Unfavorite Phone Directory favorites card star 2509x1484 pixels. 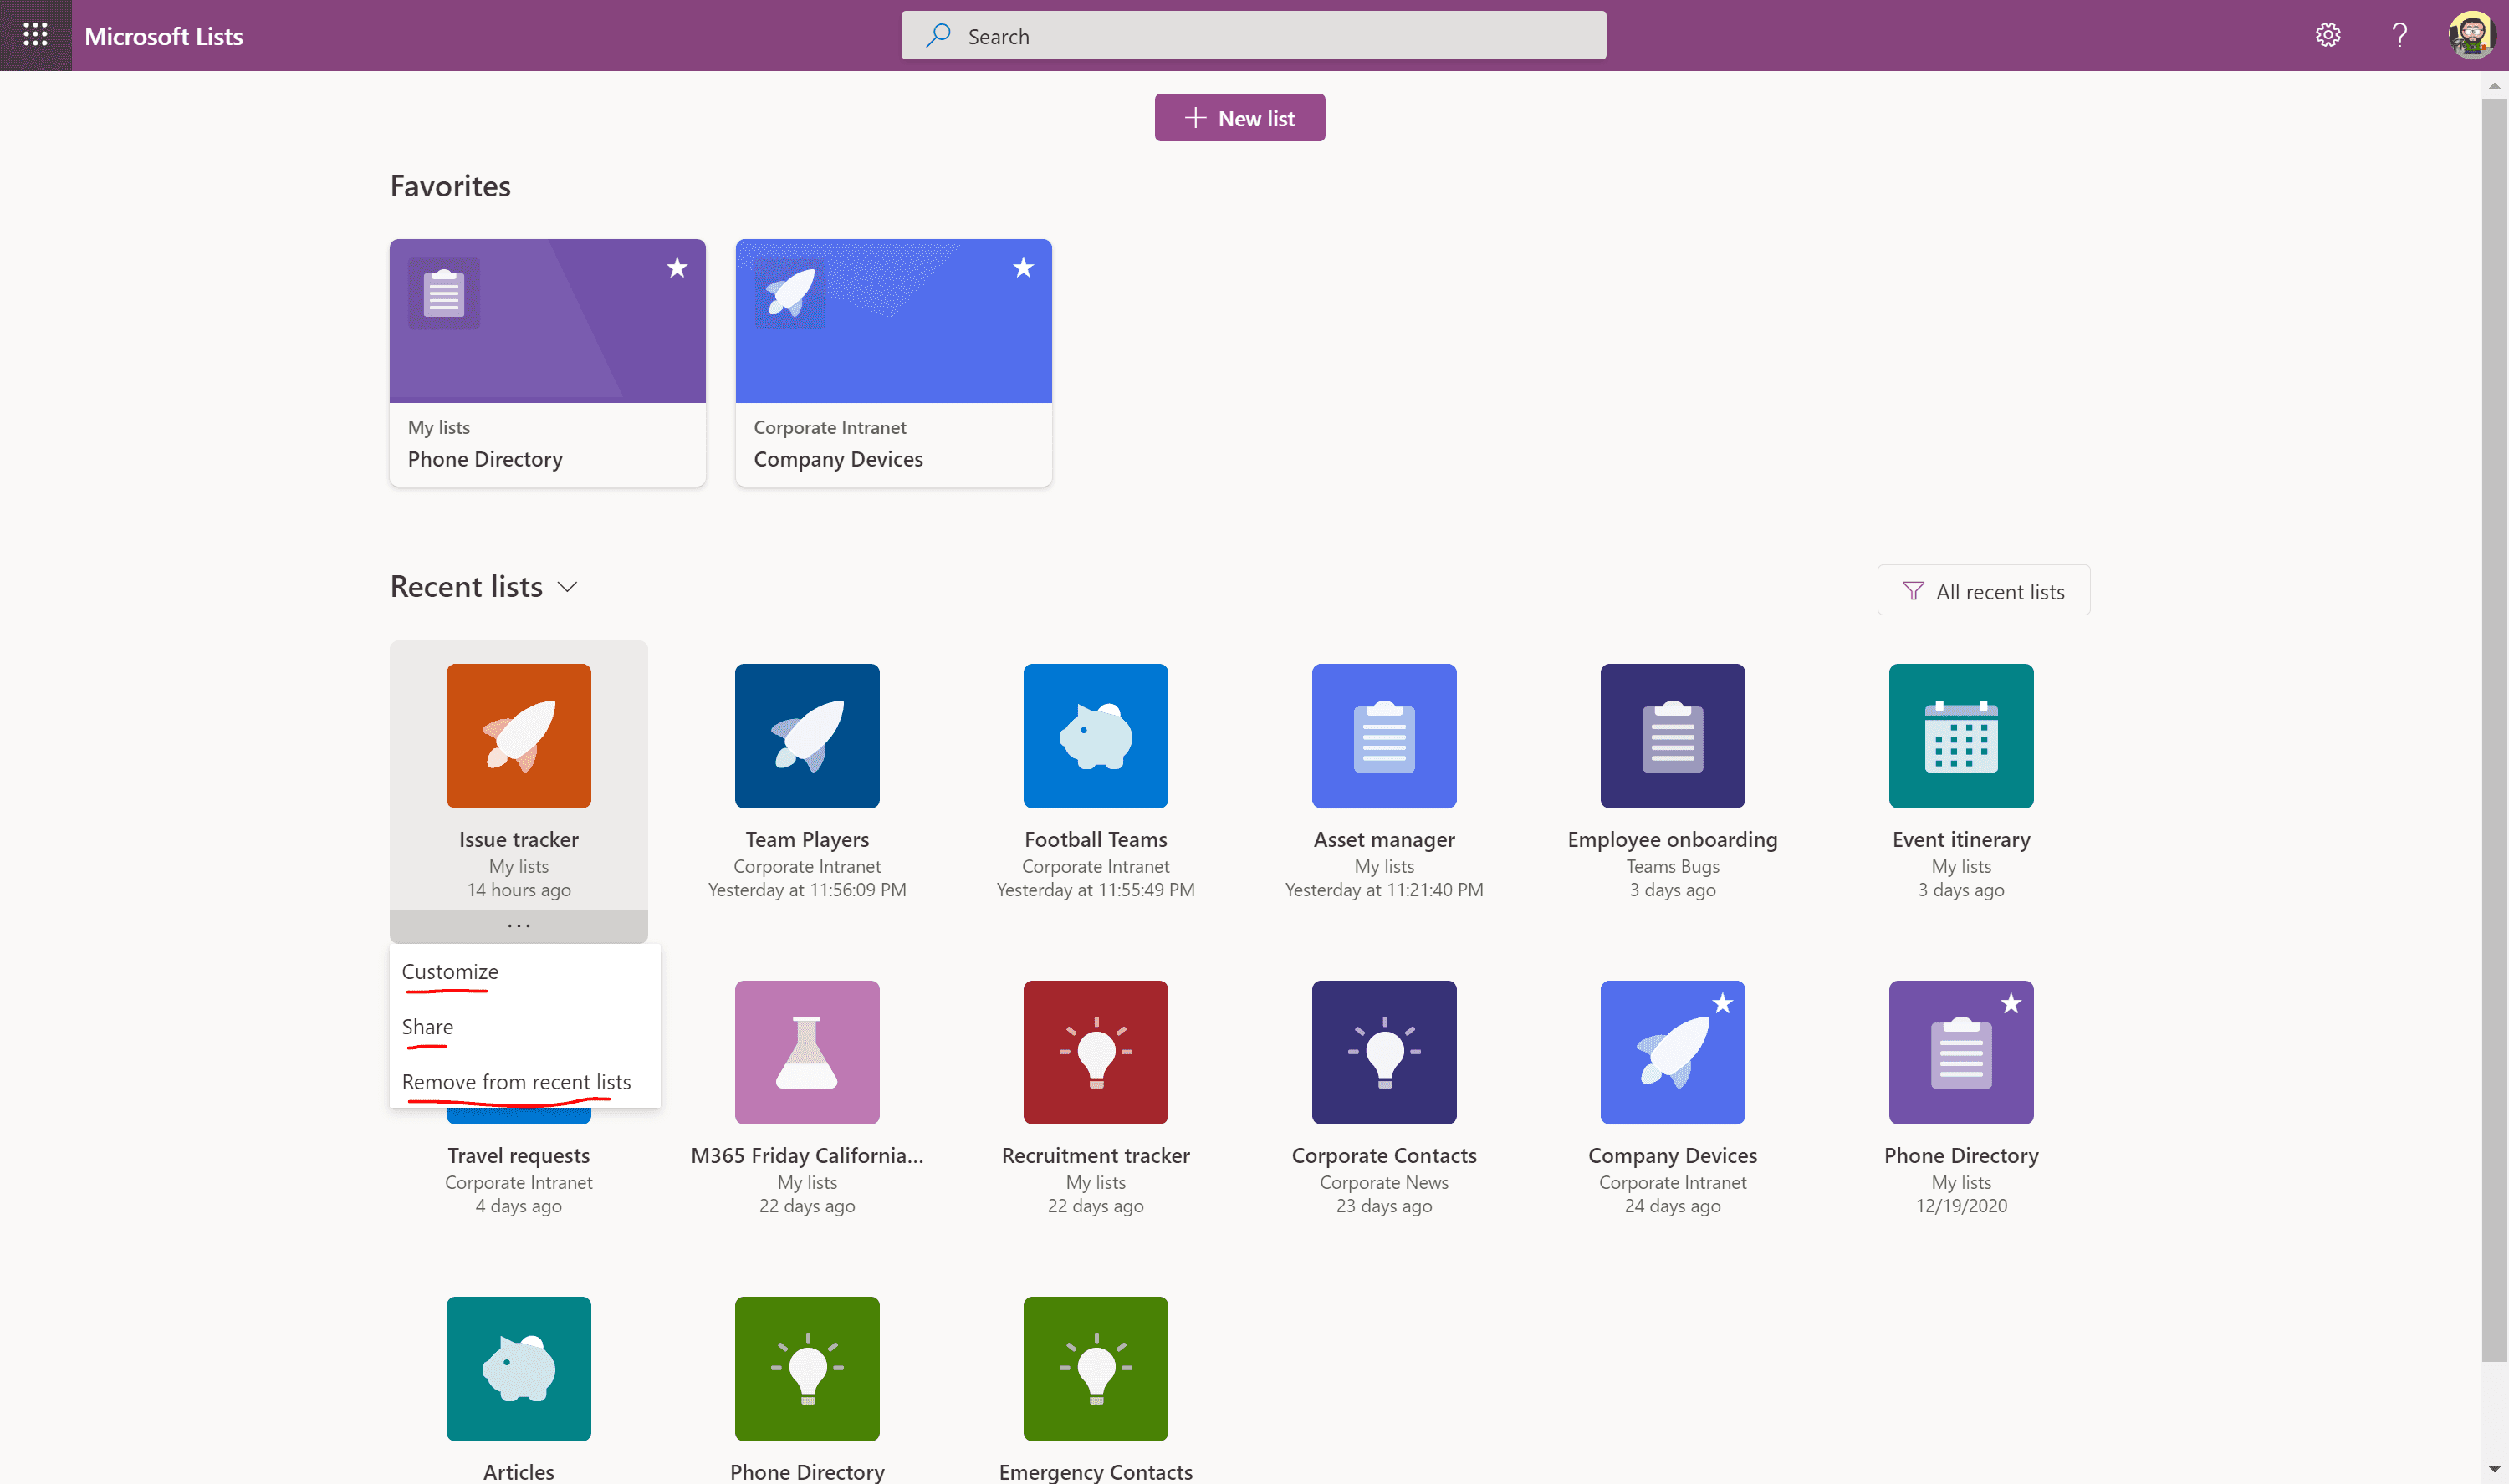click(677, 267)
